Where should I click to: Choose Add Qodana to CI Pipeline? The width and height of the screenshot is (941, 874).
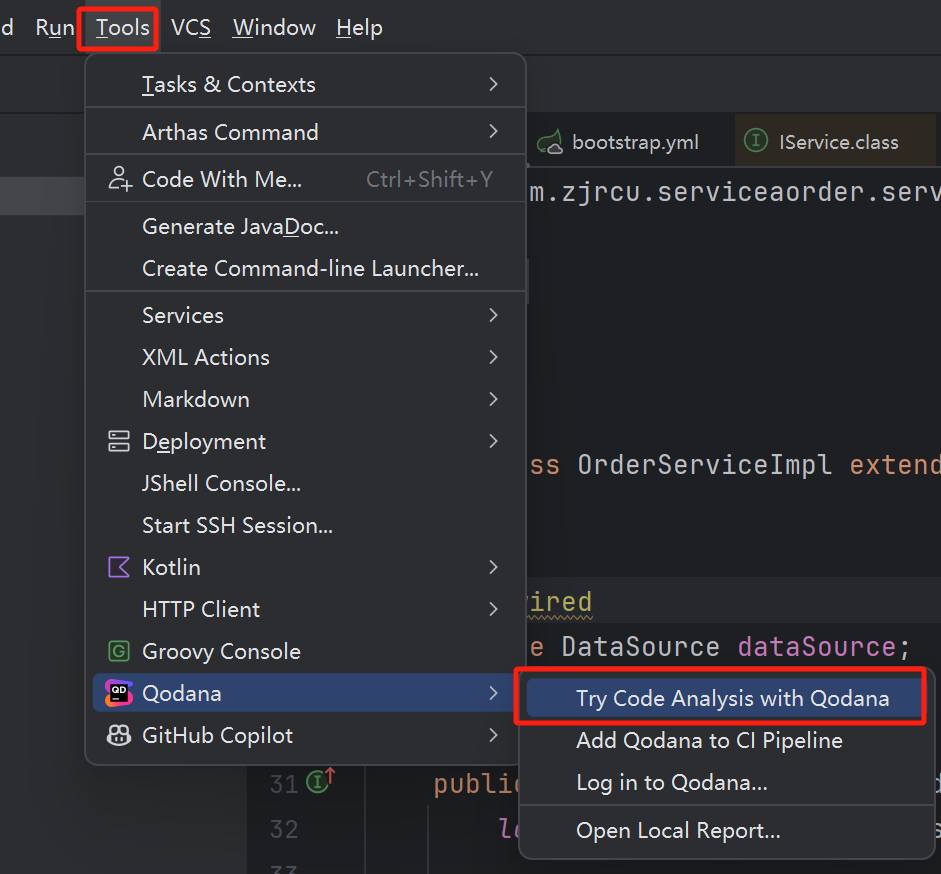coord(709,740)
